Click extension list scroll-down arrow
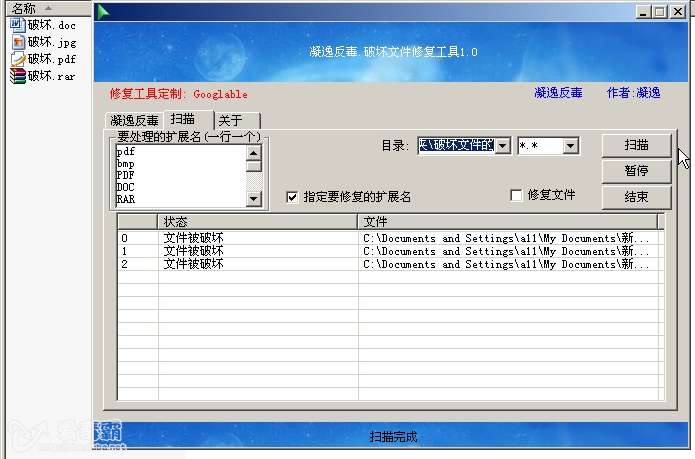695x459 pixels. 254,198
